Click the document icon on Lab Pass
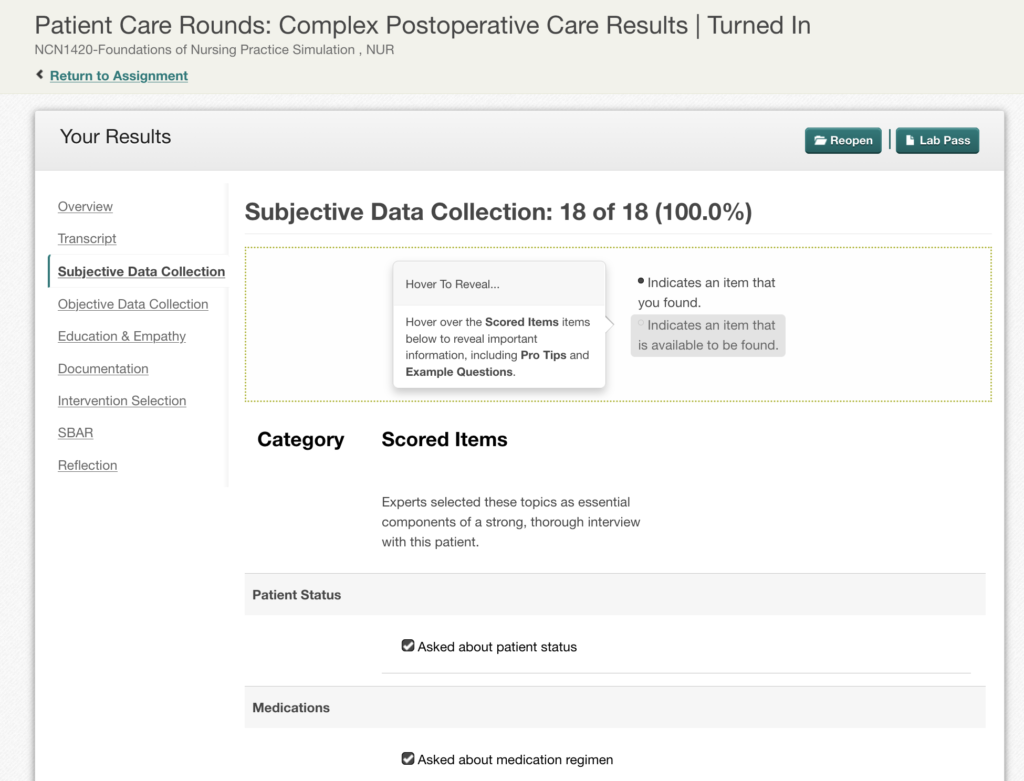Screen dimensions: 1024x781 910,140
